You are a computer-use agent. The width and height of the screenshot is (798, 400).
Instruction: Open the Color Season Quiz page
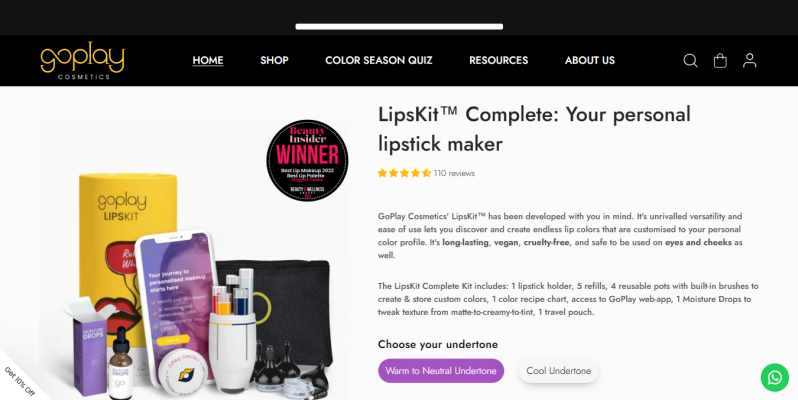(379, 60)
